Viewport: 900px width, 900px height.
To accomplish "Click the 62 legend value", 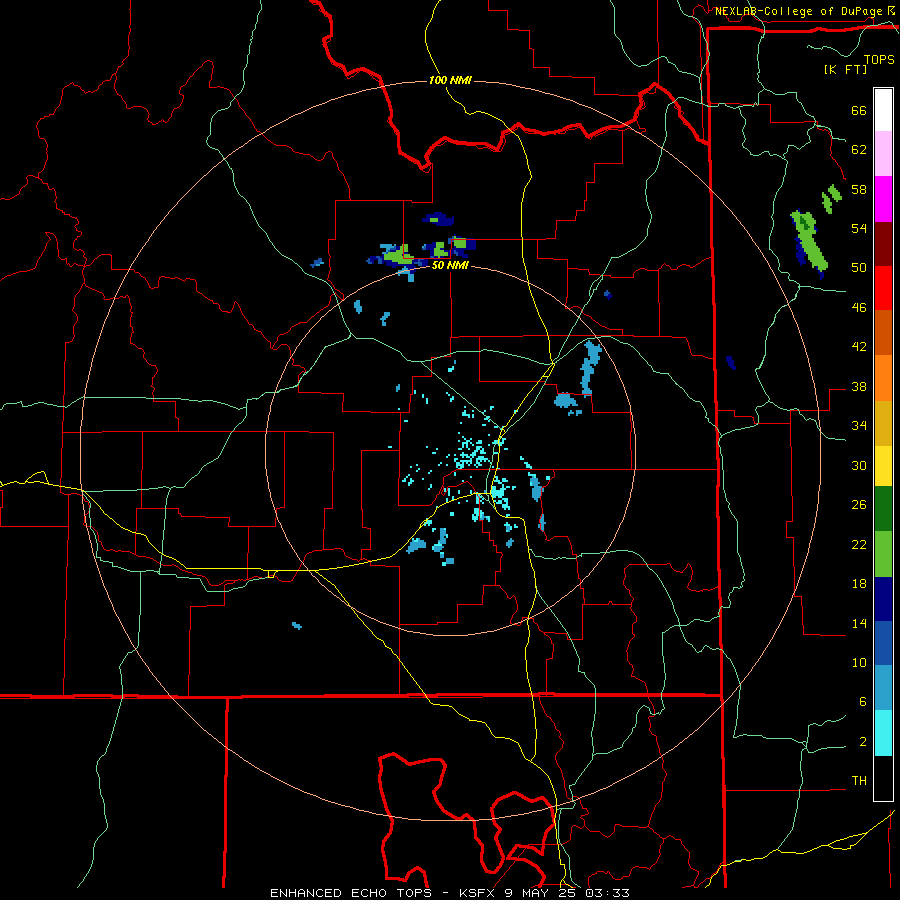I will coord(859,150).
